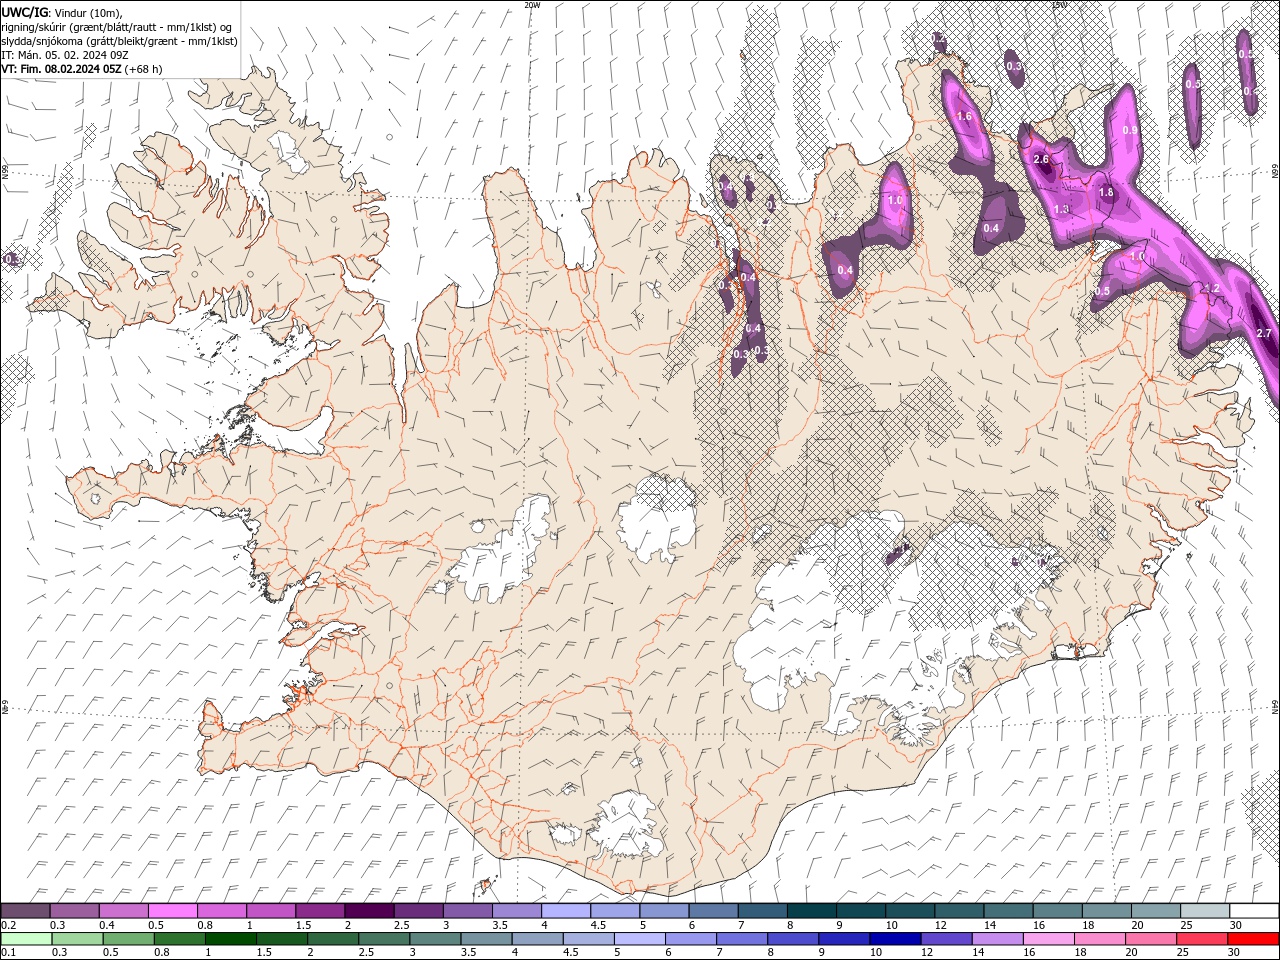Image resolution: width=1280 pixels, height=960 pixels.
Task: Click the dark plum 0.2 swatch in upper legend
Action: pyautogui.click(x=26, y=911)
